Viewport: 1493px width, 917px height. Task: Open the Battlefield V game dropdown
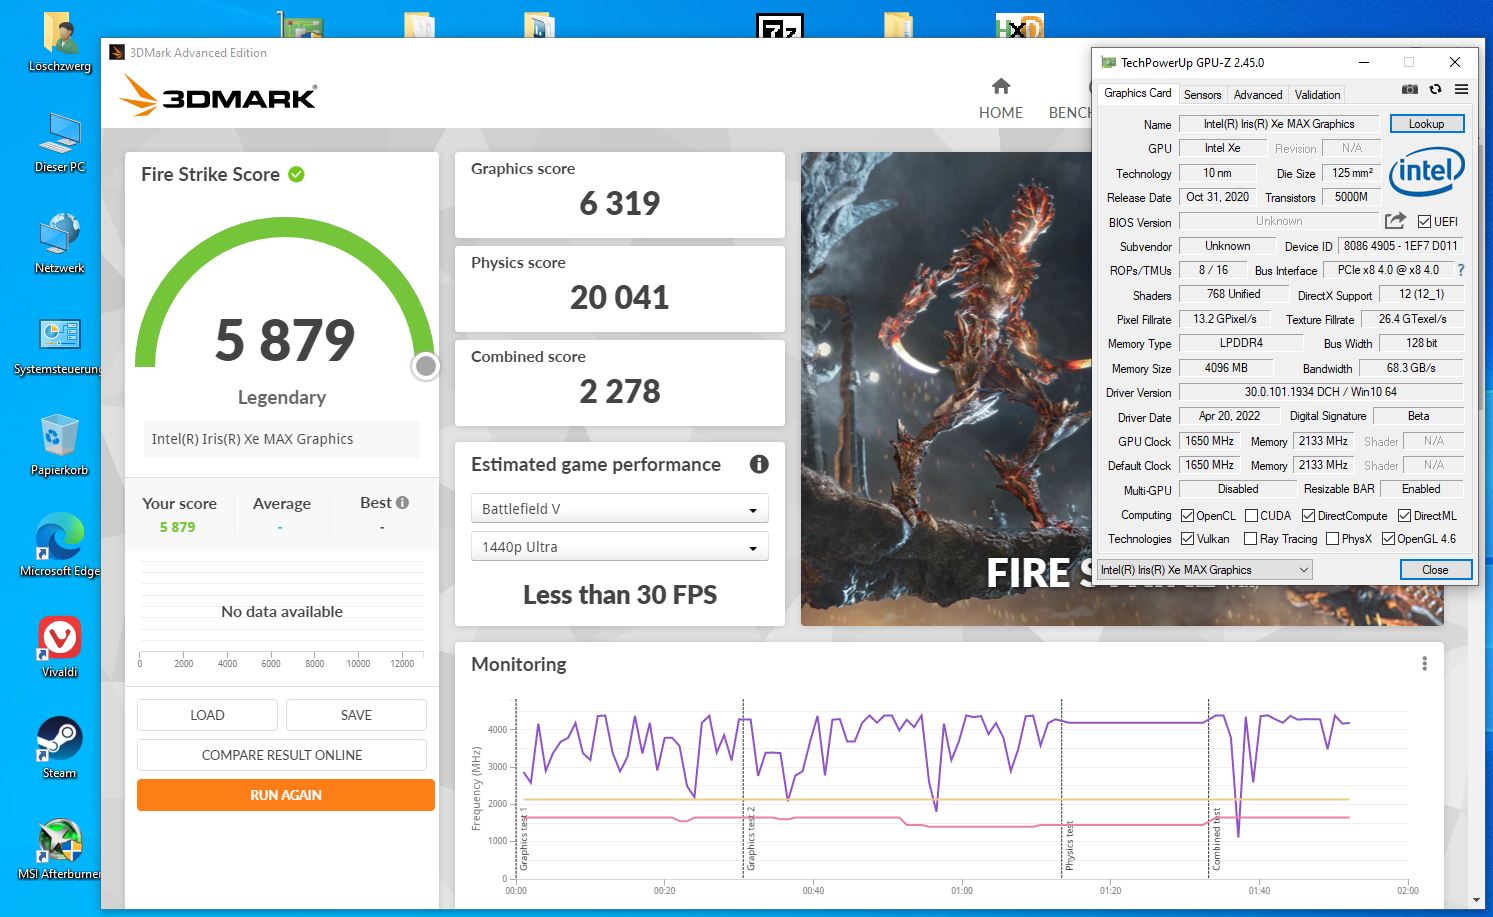[619, 508]
